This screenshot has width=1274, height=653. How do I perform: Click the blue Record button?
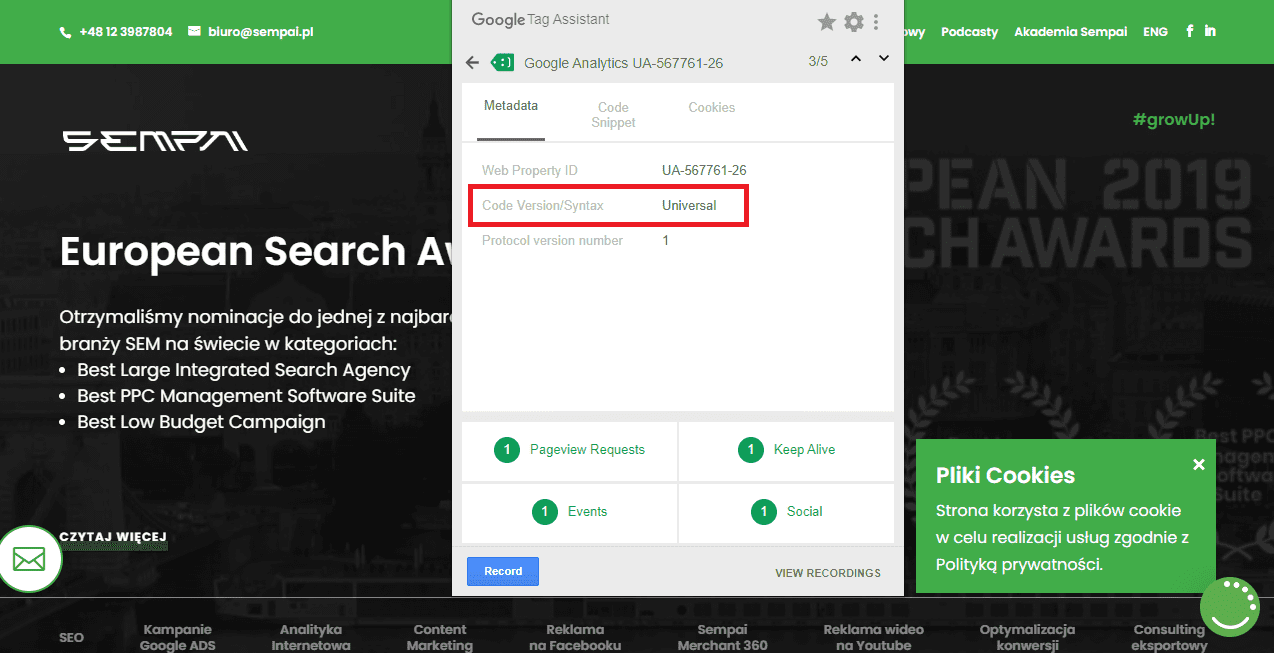click(x=503, y=571)
